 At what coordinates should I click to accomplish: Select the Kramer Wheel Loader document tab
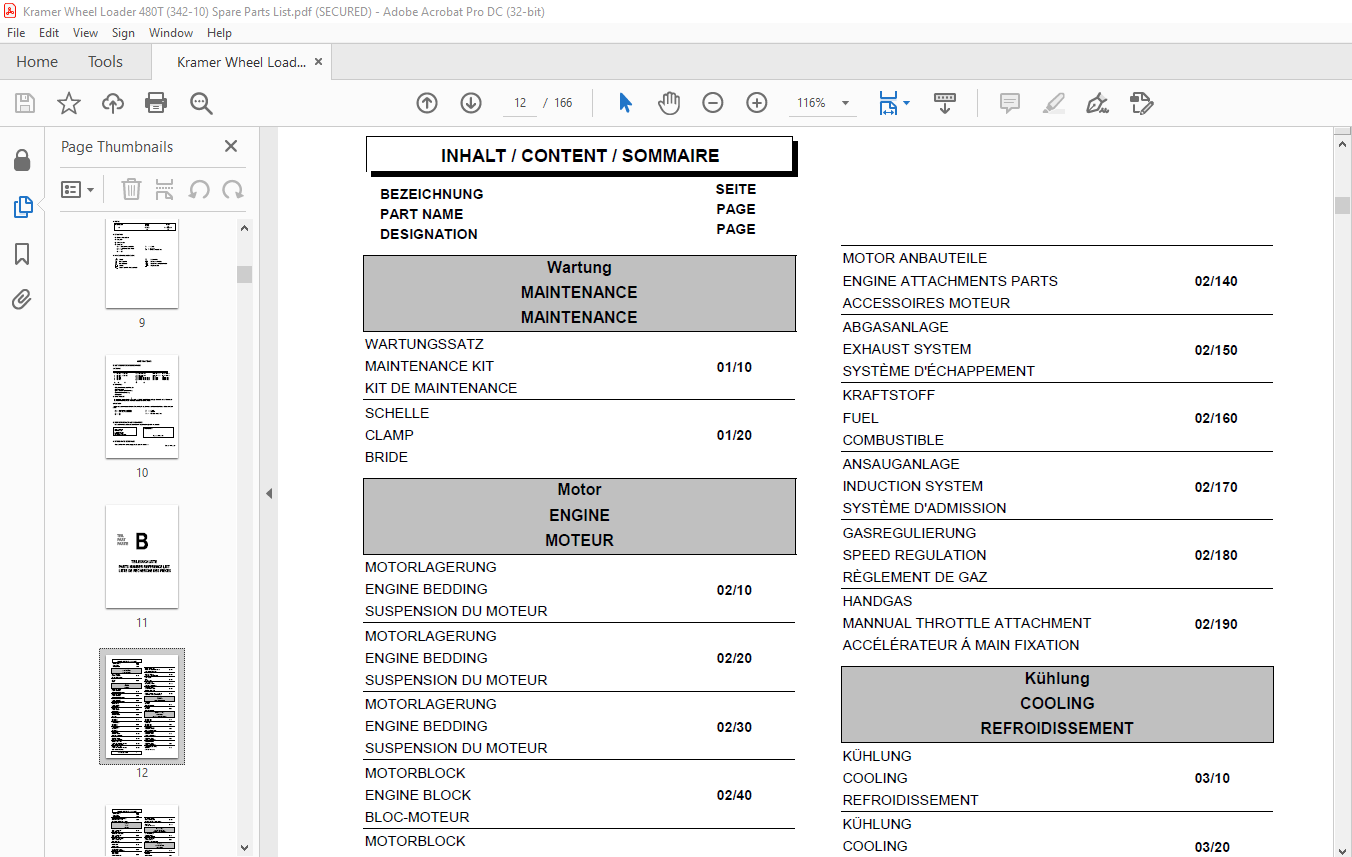(241, 62)
